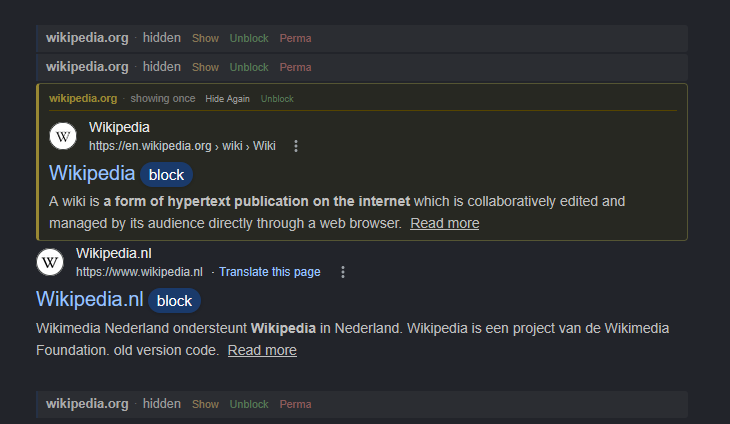
Task: Open three-dot menu beside Wikipedia.nl URL
Action: click(x=343, y=272)
